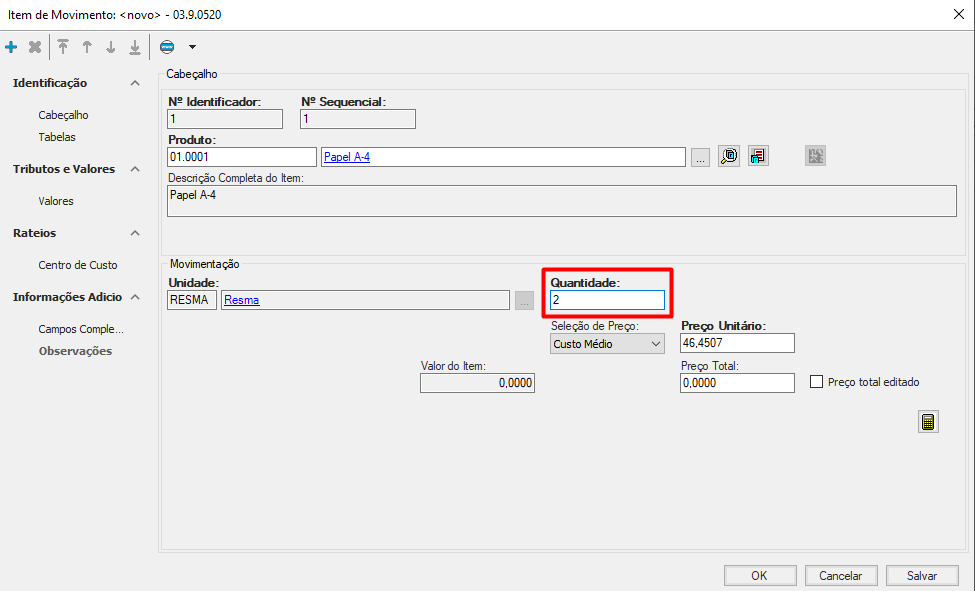Open the Seleção de Preço dropdown
The height and width of the screenshot is (591, 975).
[x=607, y=344]
